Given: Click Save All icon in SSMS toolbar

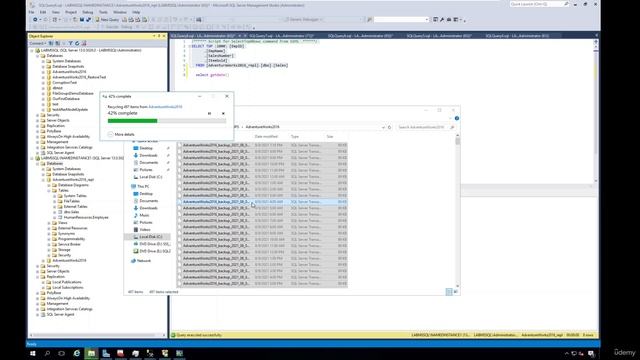Looking at the screenshot, I should click(x=88, y=19).
